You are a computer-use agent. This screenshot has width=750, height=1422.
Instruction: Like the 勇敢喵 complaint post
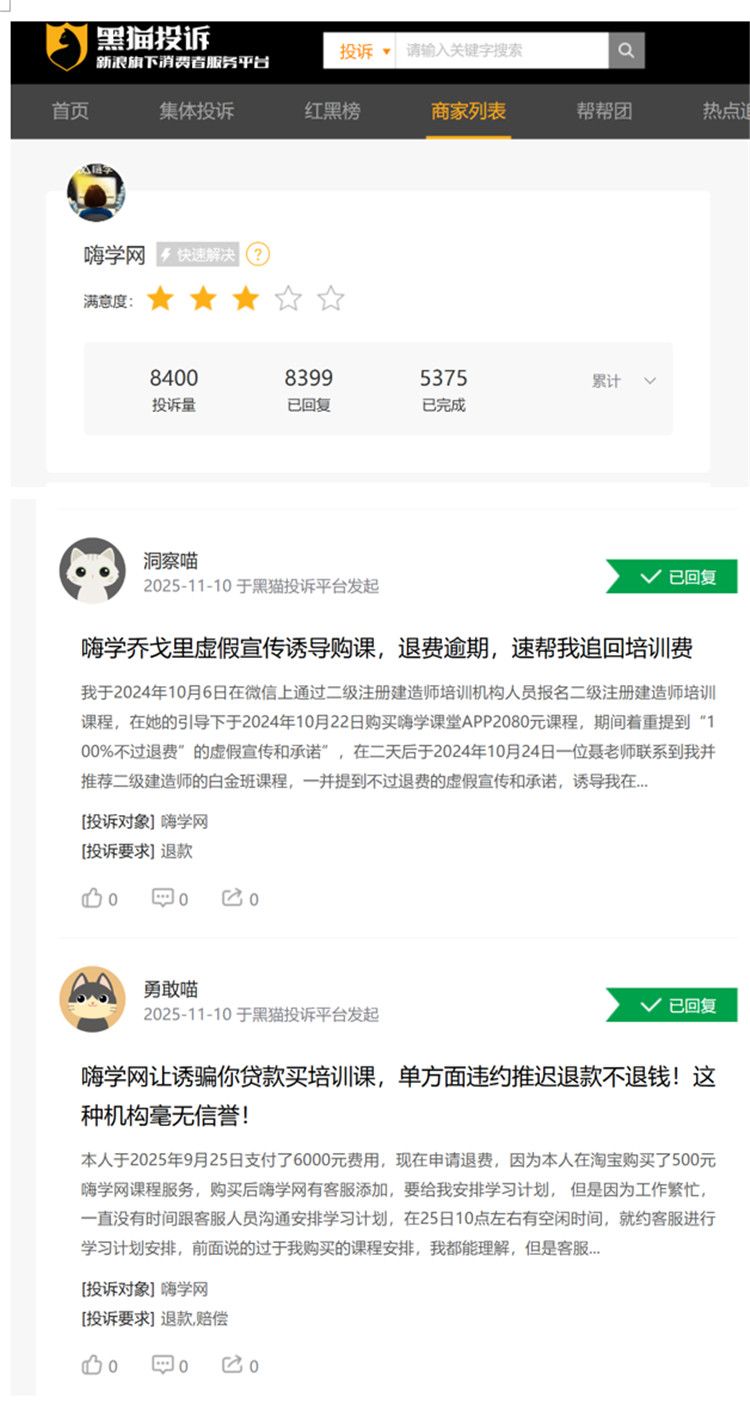[99, 1365]
